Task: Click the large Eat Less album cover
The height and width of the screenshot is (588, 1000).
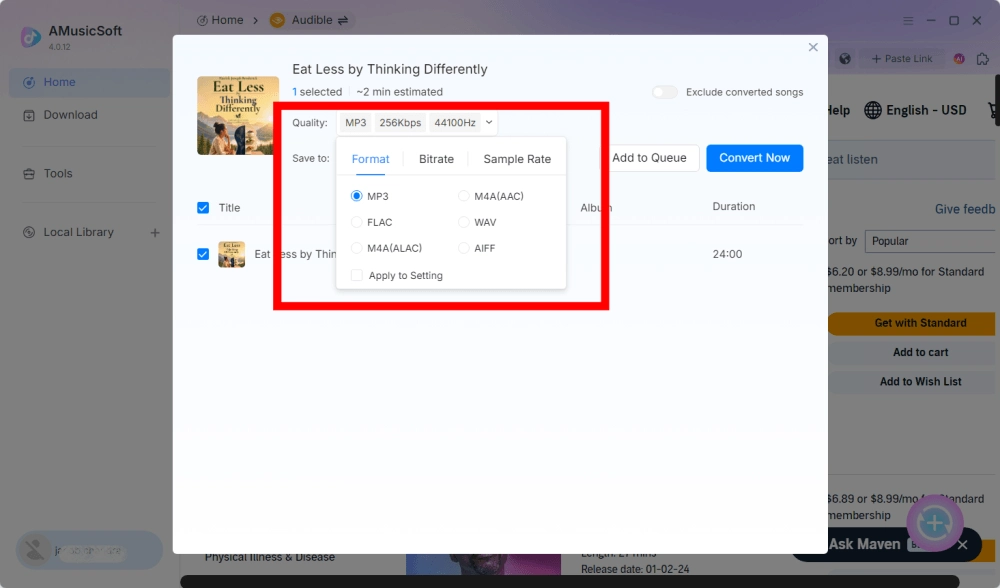Action: (x=238, y=115)
